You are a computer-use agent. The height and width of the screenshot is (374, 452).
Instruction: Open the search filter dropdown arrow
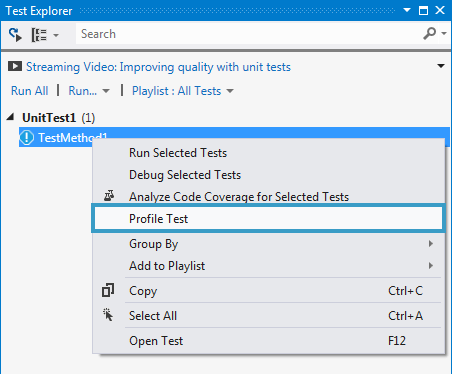point(444,33)
